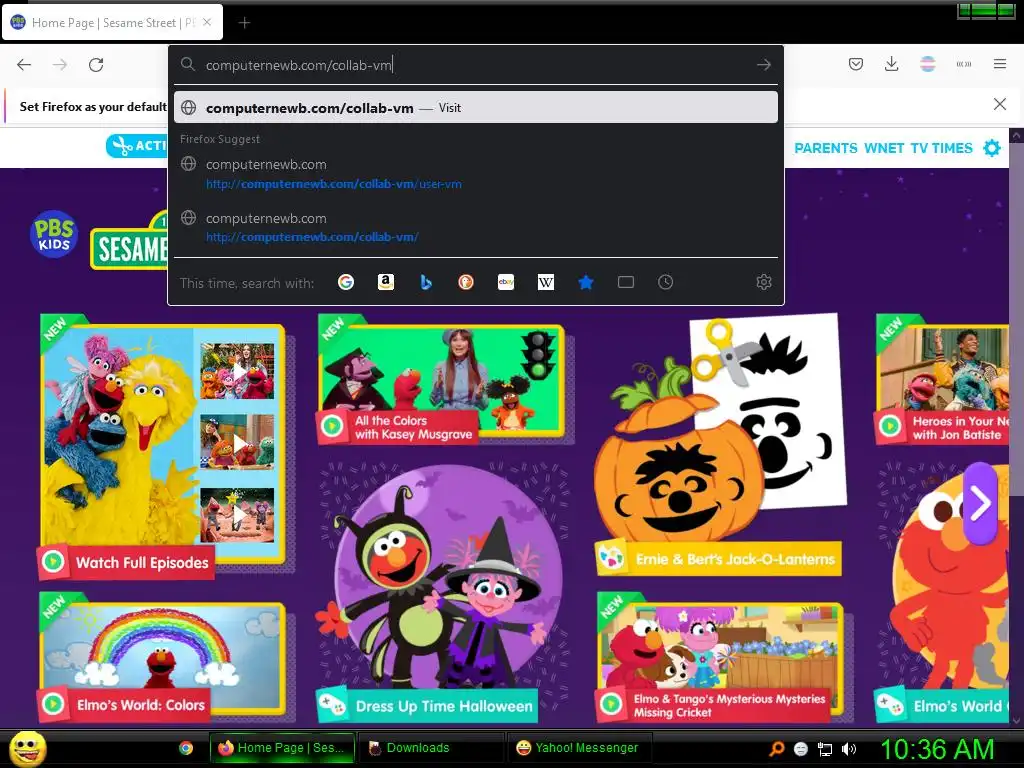
Task: Click inside the address bar text field
Action: [x=475, y=65]
